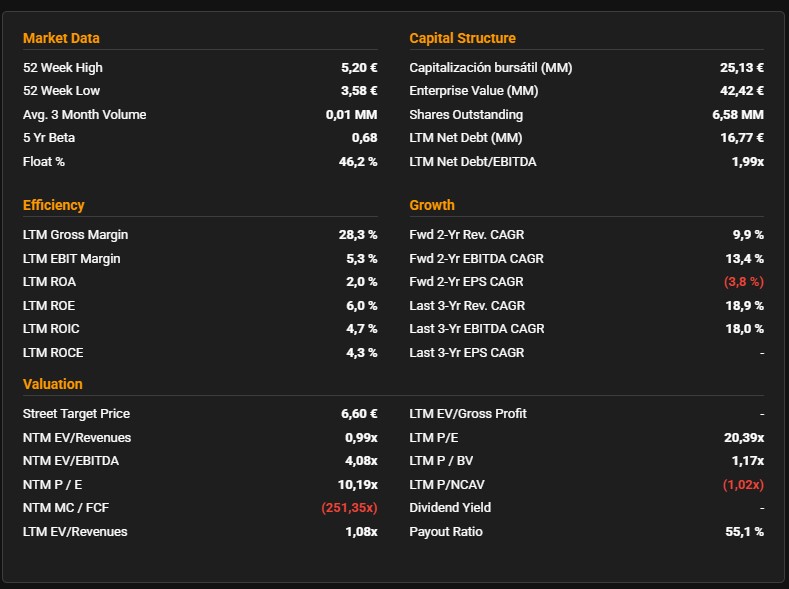Click the Street Target Price label

click(76, 414)
